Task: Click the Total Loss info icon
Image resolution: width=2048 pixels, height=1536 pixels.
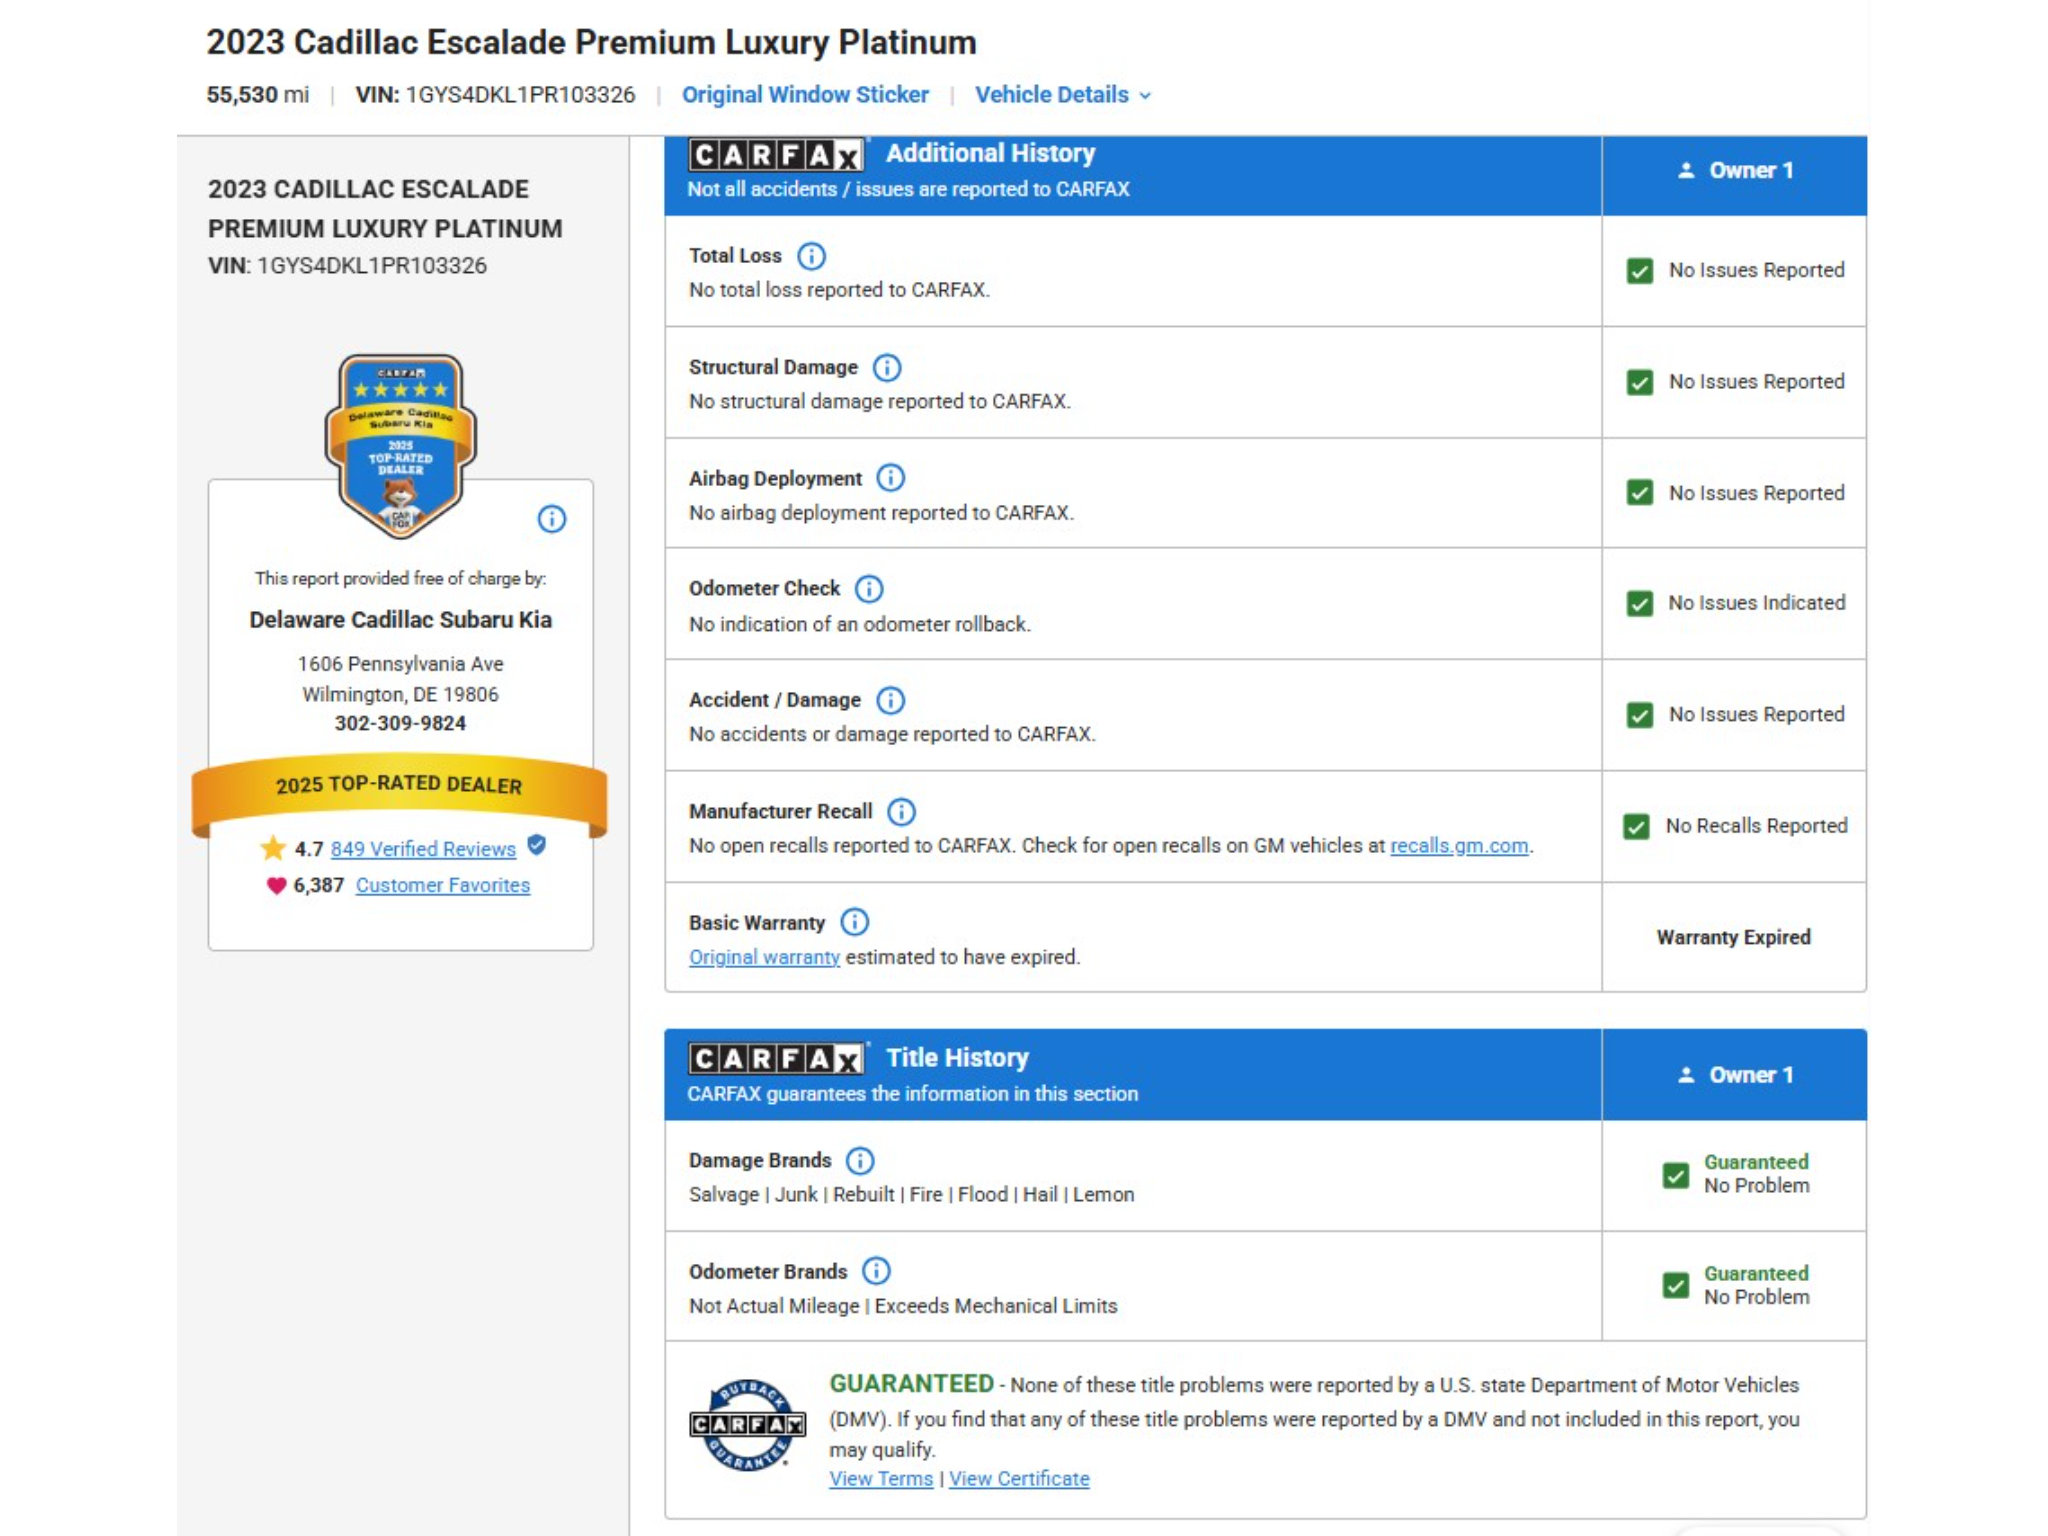Action: 811,256
